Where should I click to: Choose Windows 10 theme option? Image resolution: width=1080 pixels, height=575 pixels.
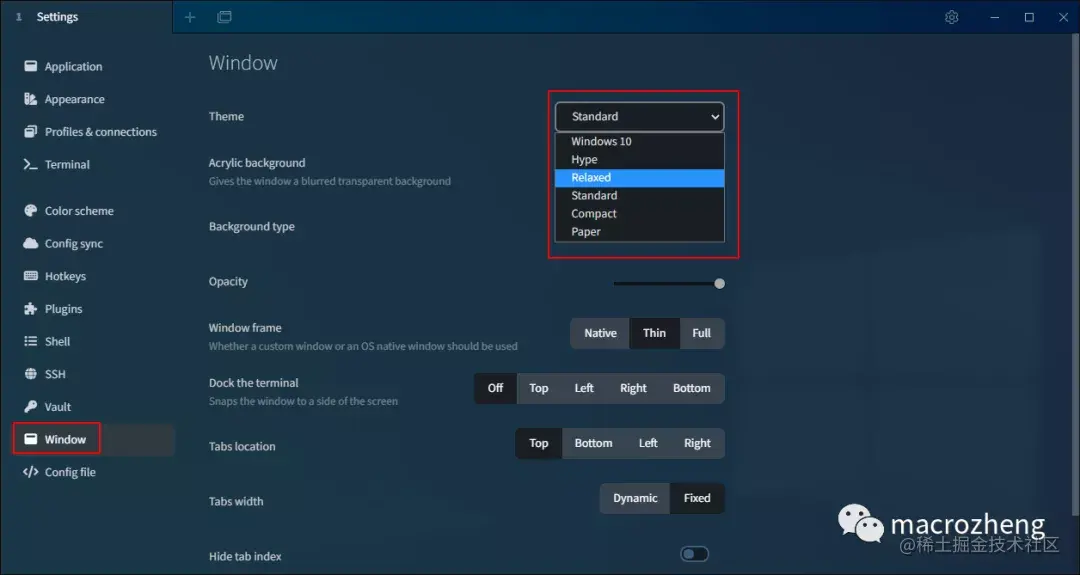click(x=639, y=141)
